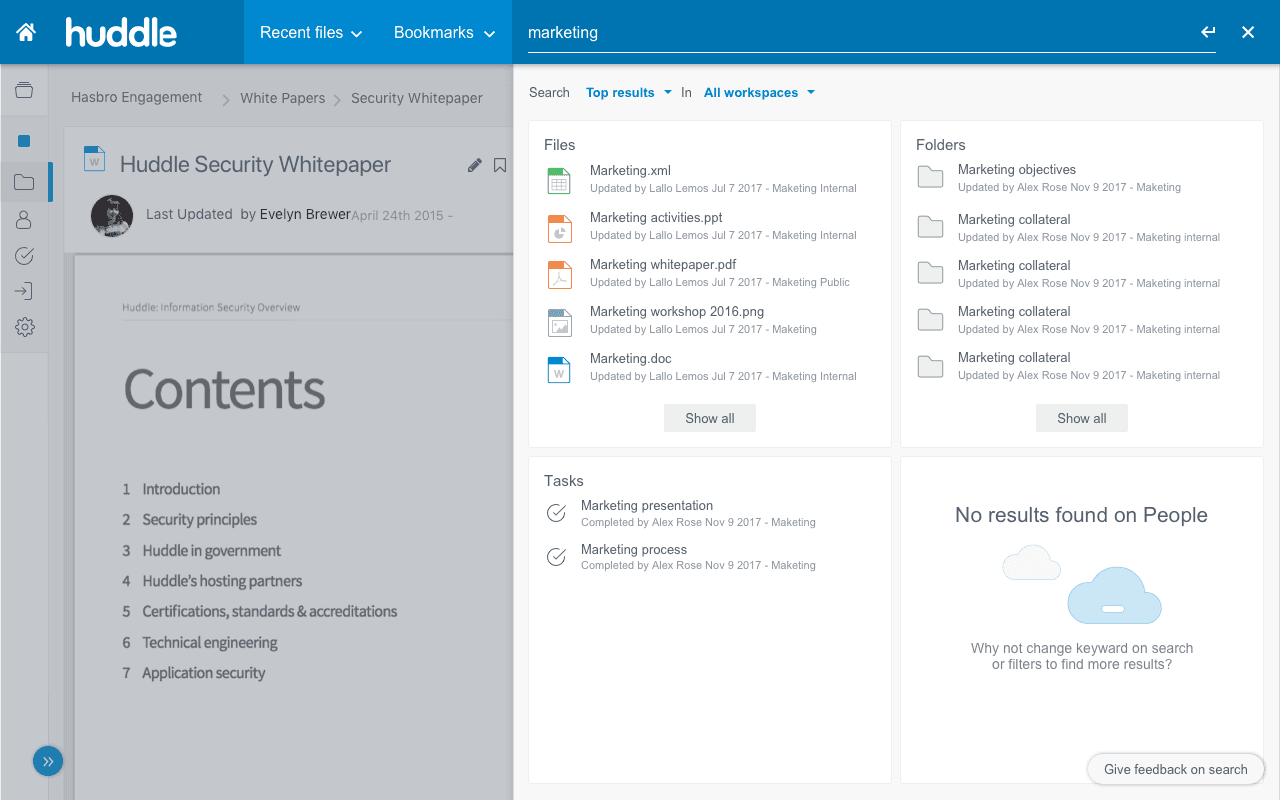1280x800 pixels.
Task: Click the Word document icon beside title
Action: pos(94,158)
